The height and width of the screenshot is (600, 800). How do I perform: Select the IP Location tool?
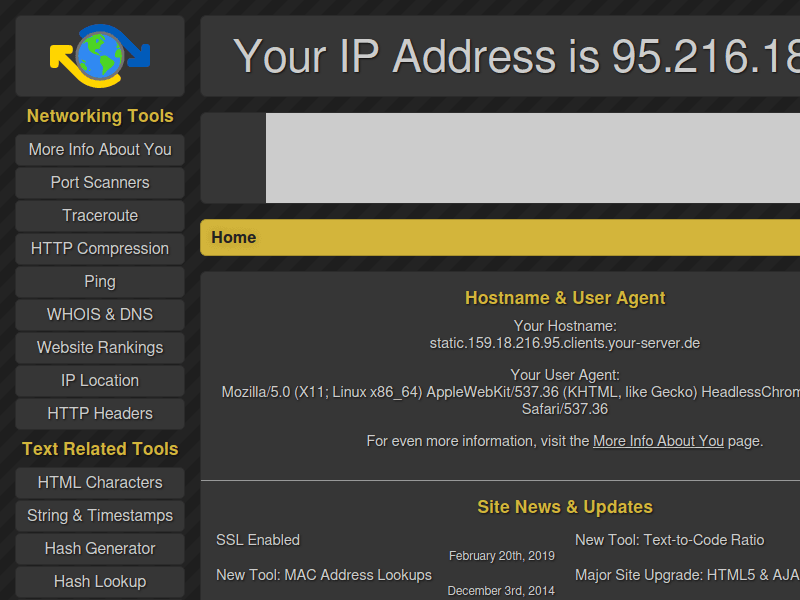coord(100,381)
